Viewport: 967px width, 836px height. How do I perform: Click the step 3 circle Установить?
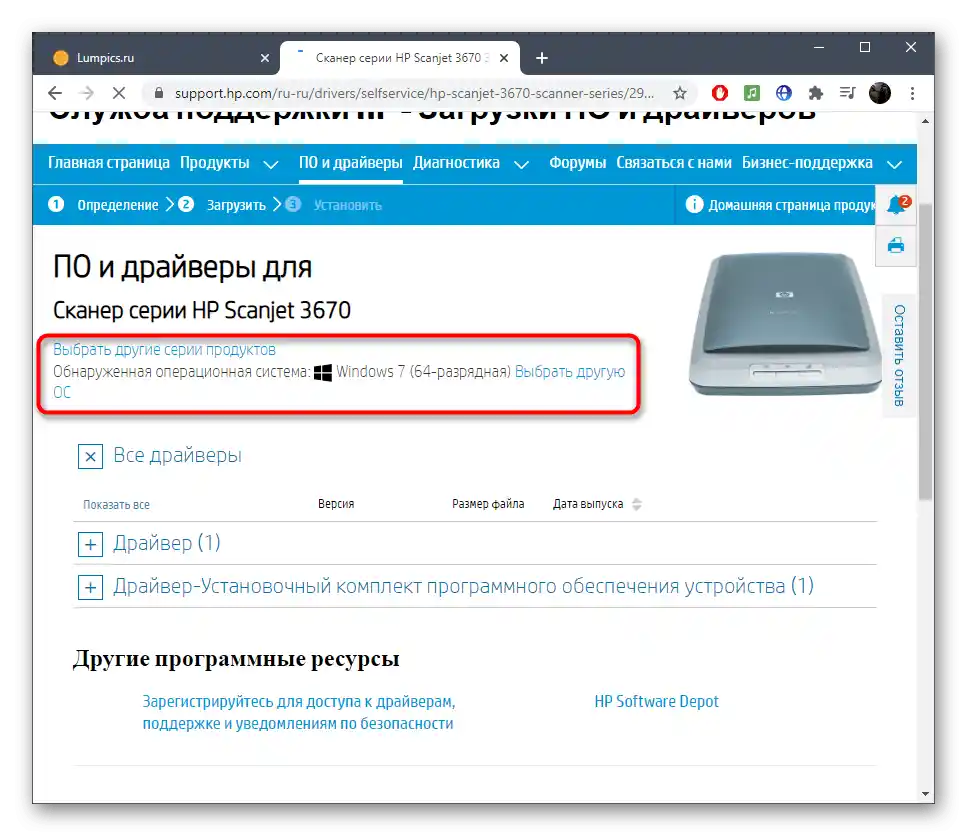[294, 204]
